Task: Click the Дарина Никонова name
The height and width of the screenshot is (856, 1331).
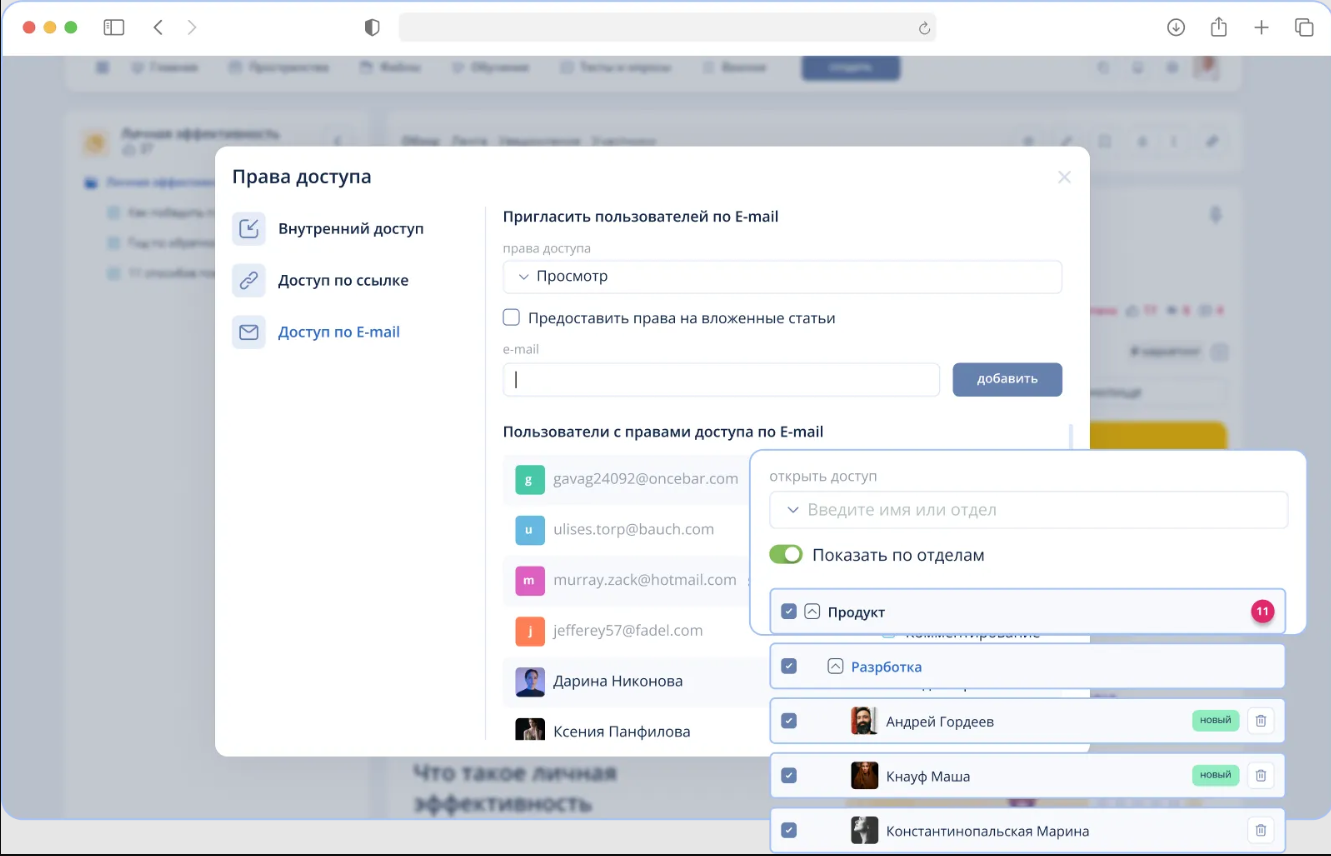Action: [618, 682]
